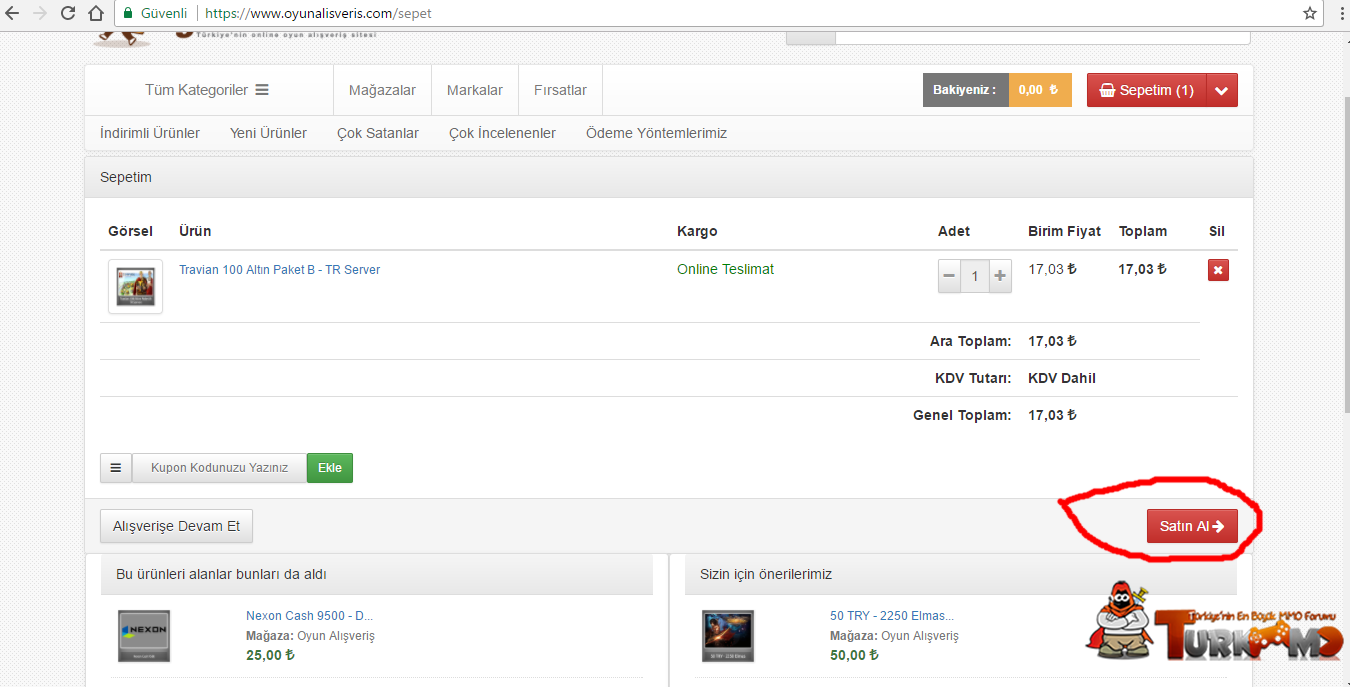This screenshot has width=1350, height=687.
Task: Click the Nexon product thumbnail
Action: (x=144, y=636)
